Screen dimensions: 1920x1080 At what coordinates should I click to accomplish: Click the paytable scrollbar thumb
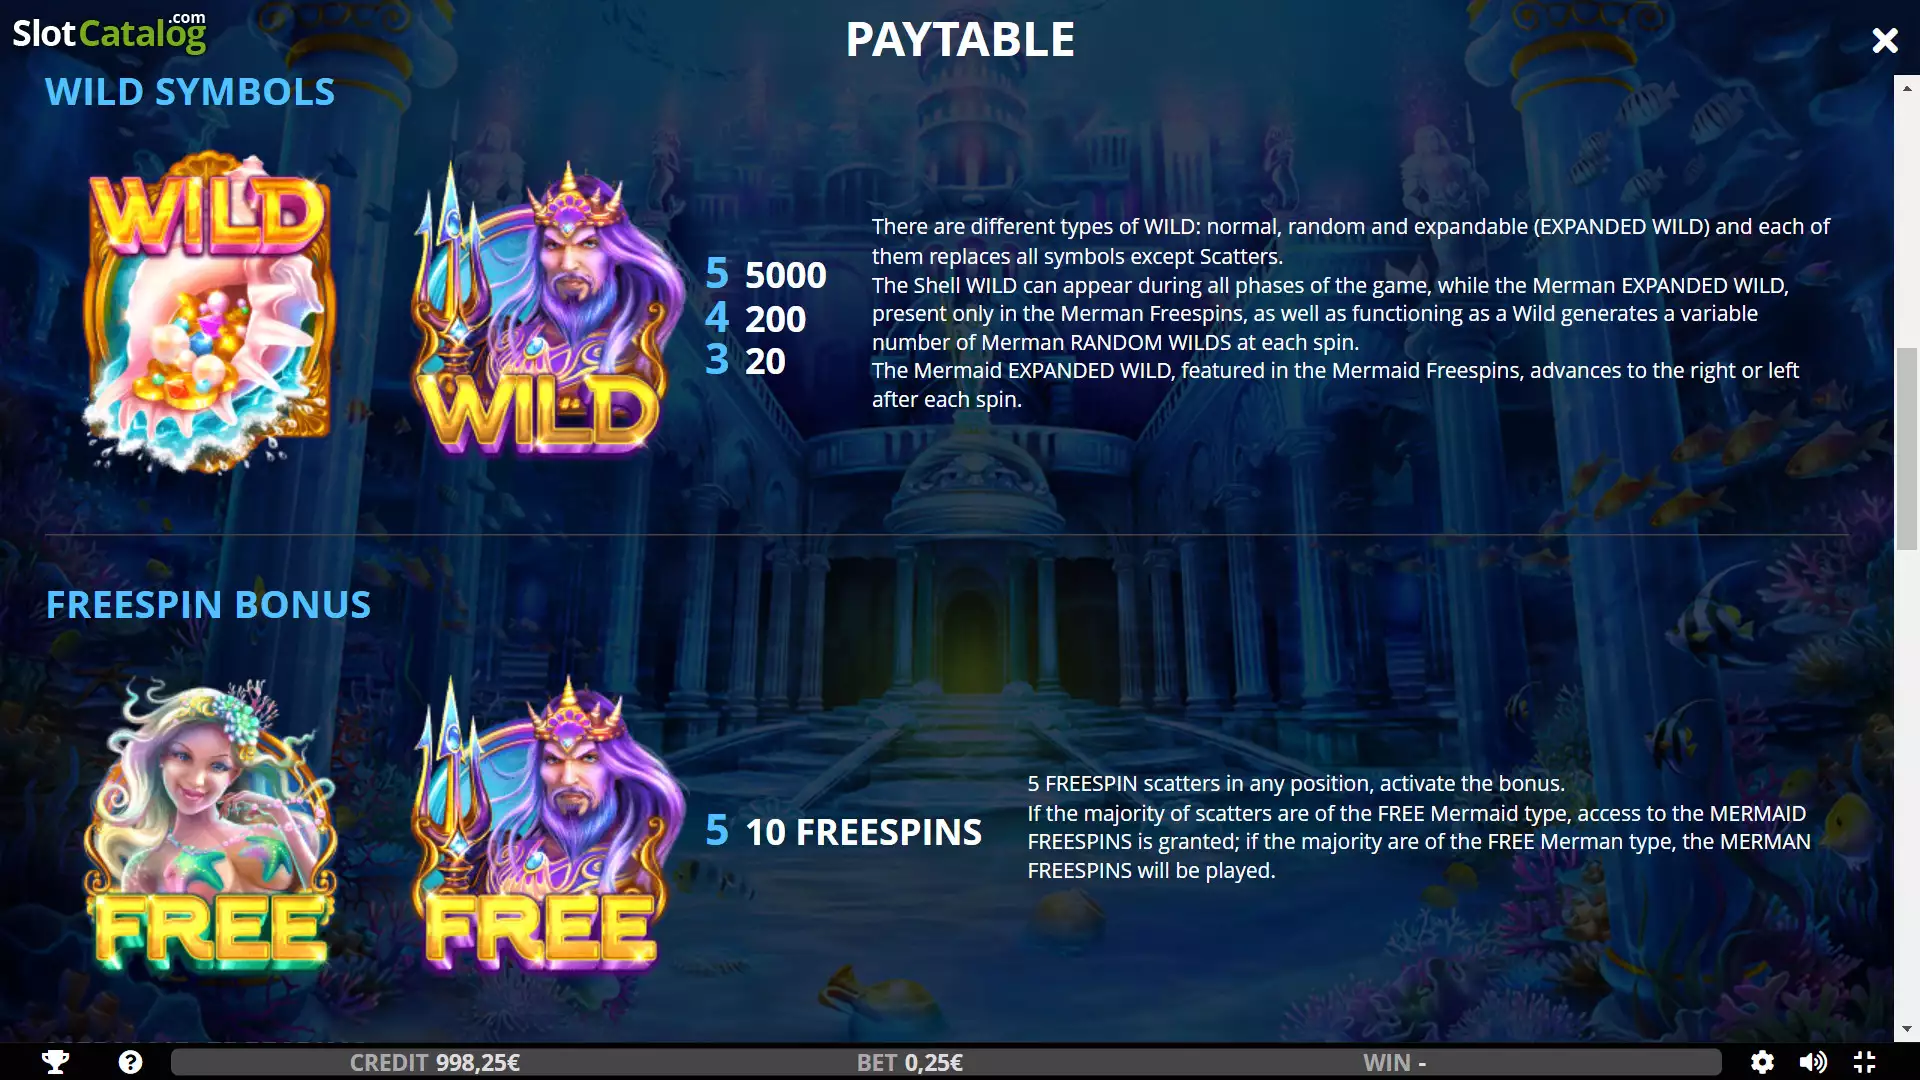1906,449
